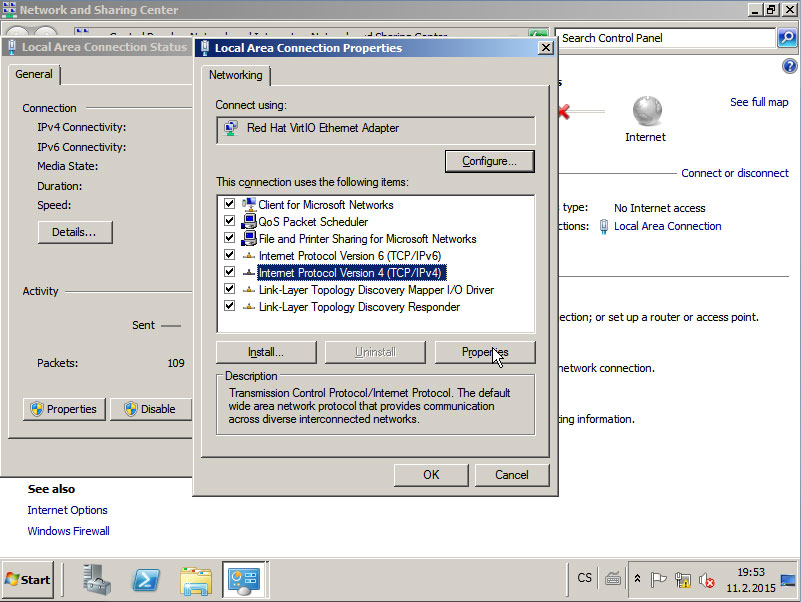Open Server Manager from the taskbar
Image resolution: width=801 pixels, height=602 pixels.
pyautogui.click(x=98, y=579)
